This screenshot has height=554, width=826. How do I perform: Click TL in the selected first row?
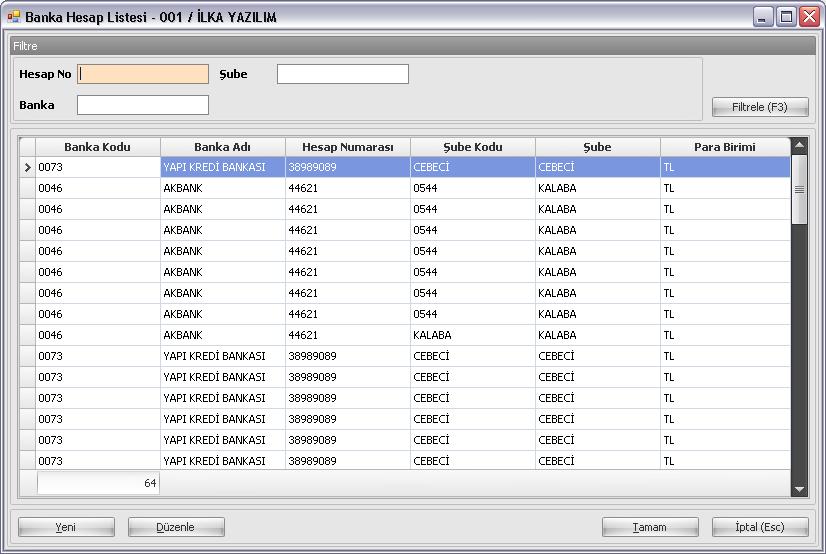coord(725,167)
